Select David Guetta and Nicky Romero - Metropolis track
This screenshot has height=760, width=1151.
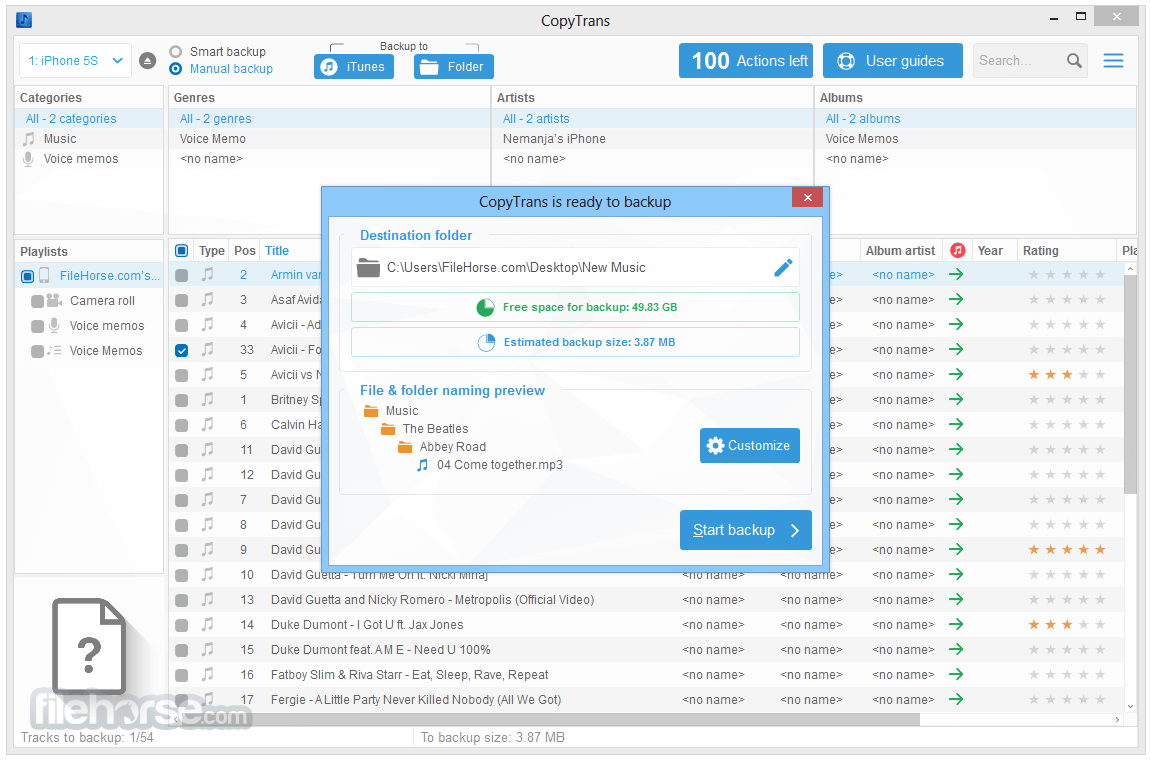pos(432,600)
